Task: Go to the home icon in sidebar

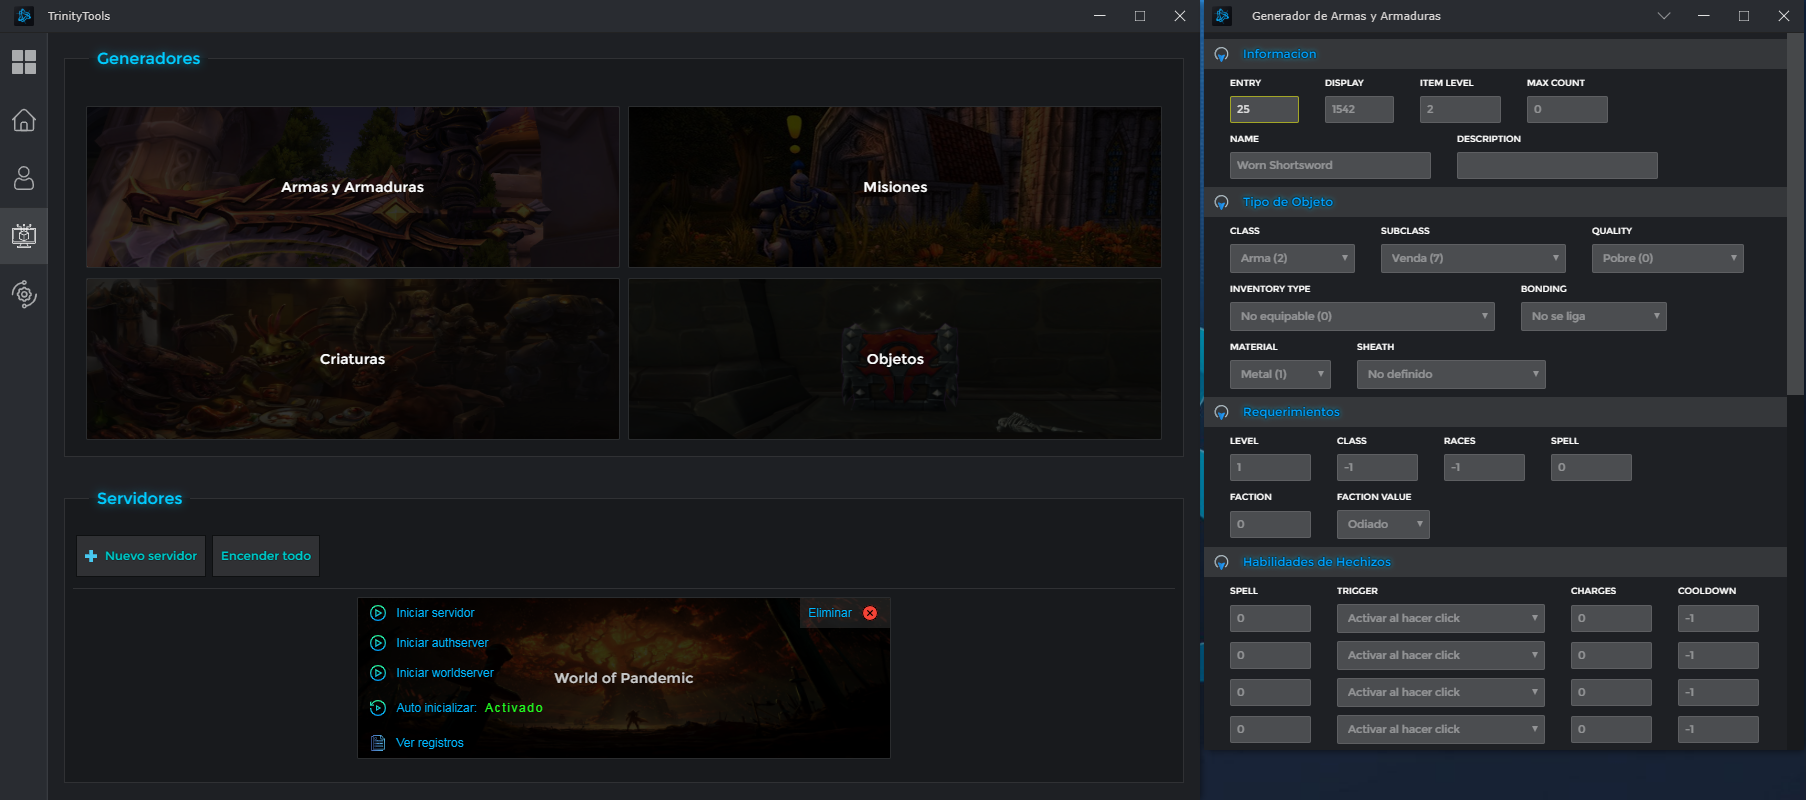Action: click(x=24, y=120)
